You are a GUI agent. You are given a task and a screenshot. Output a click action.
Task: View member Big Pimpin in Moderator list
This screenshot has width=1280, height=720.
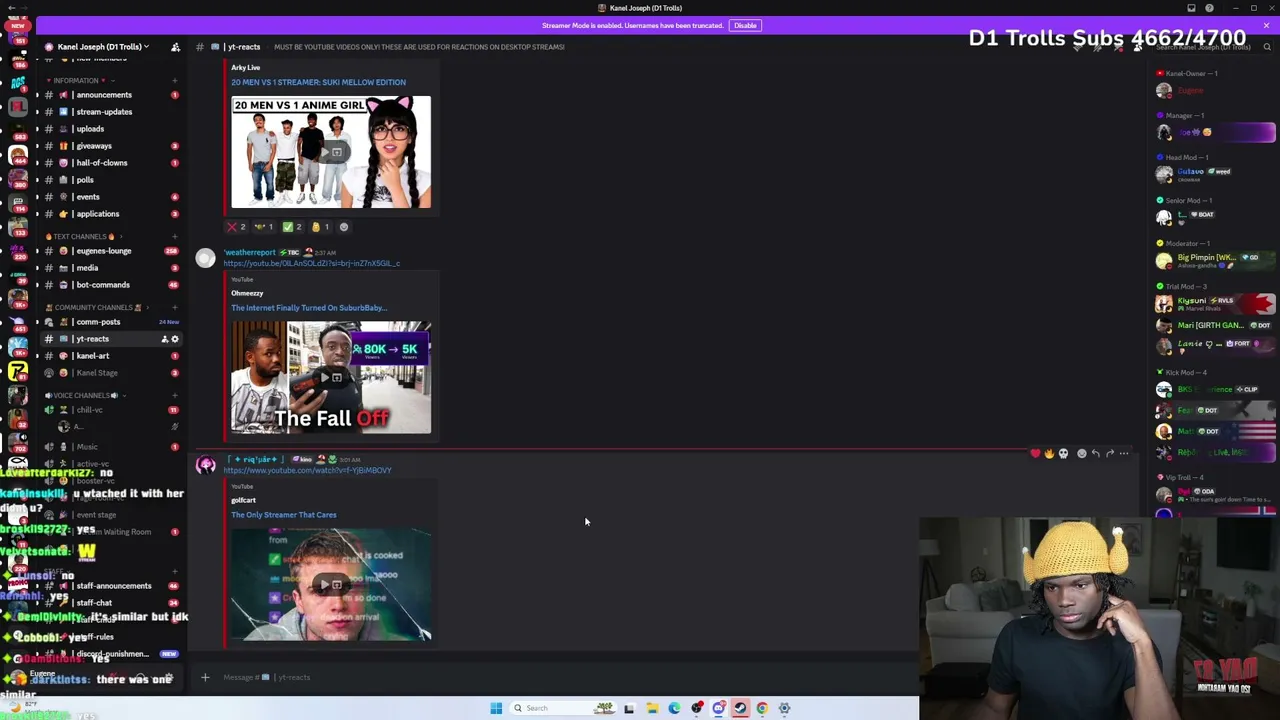(x=1215, y=261)
